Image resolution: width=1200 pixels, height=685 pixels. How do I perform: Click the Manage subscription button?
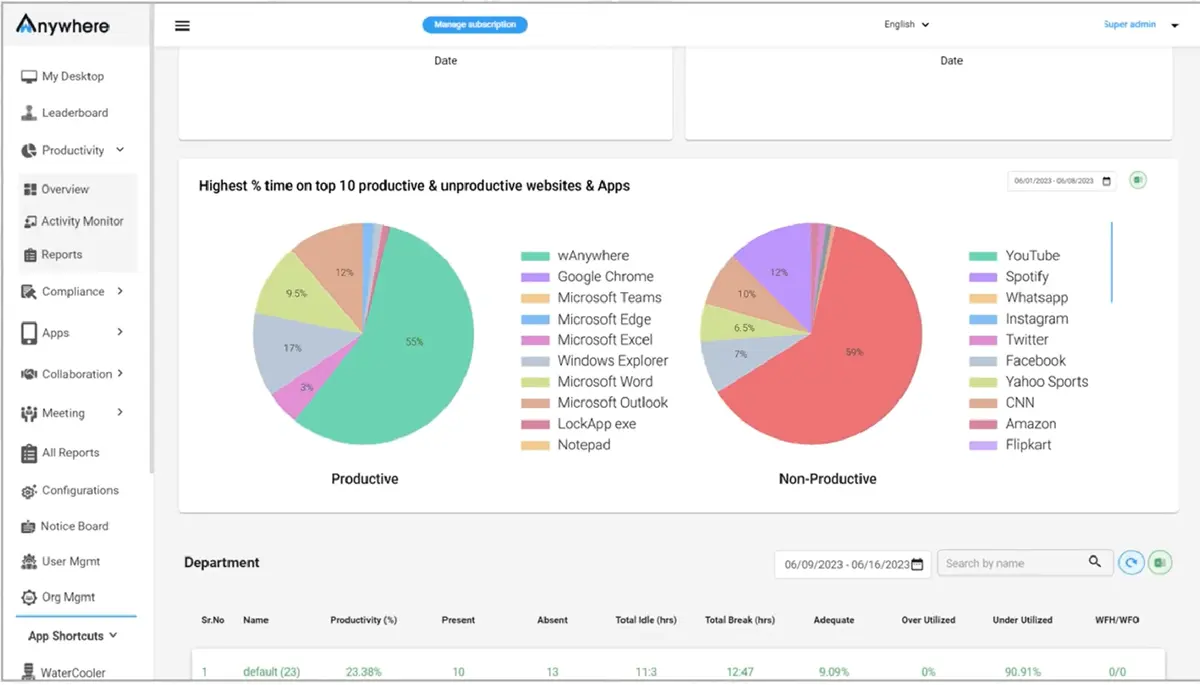click(475, 24)
